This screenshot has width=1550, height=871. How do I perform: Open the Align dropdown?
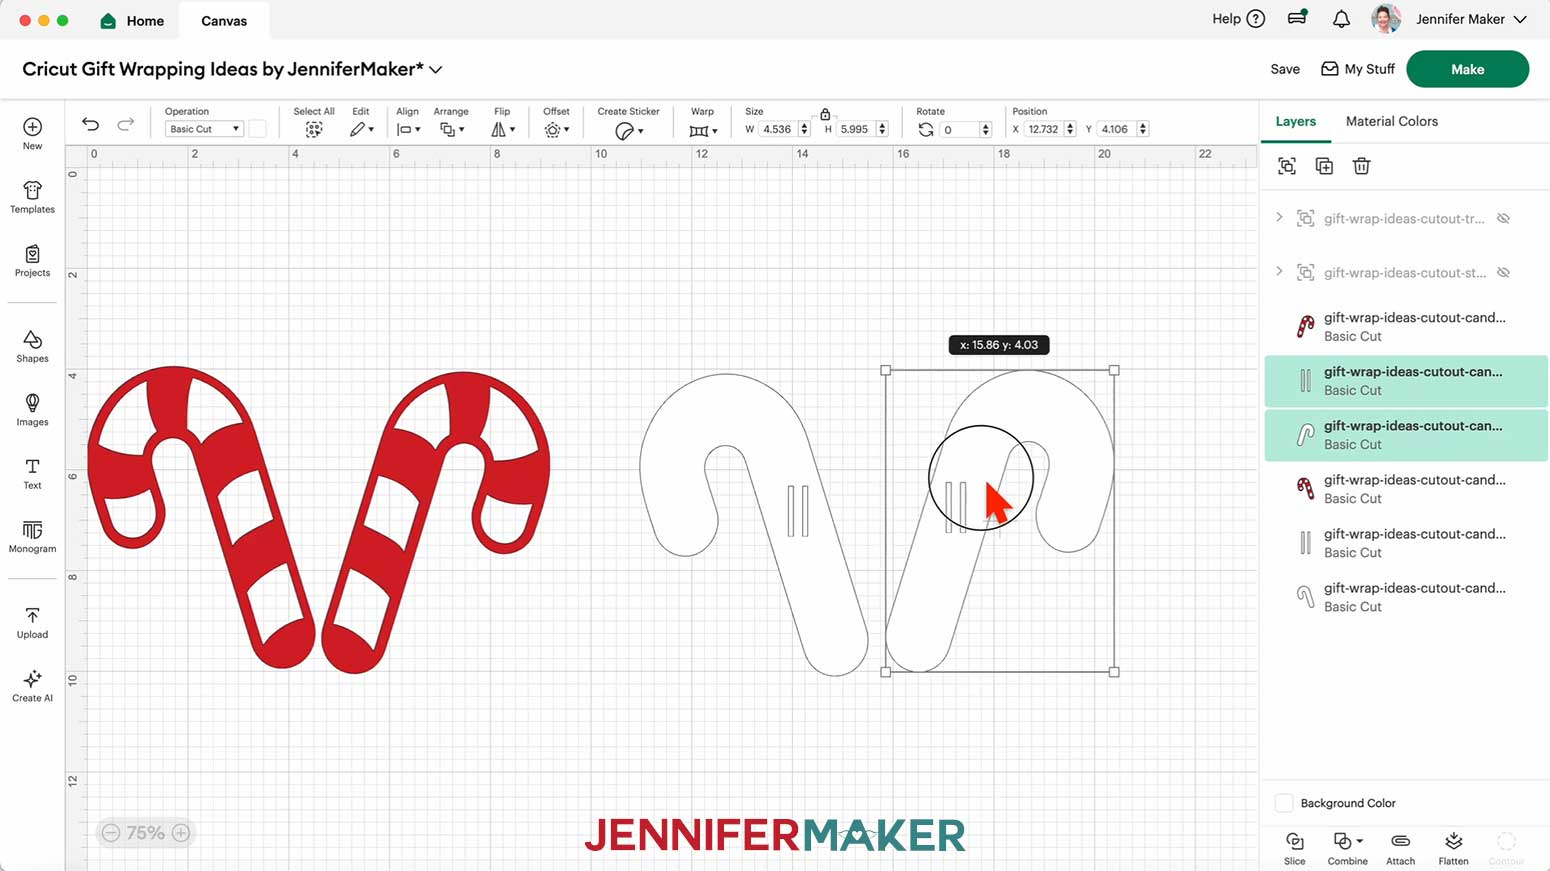pos(408,130)
